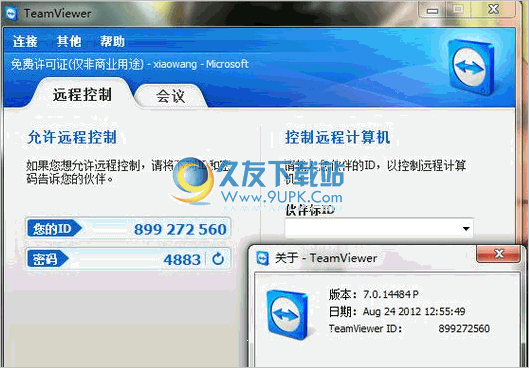Open the 帮助 menu

tap(112, 41)
